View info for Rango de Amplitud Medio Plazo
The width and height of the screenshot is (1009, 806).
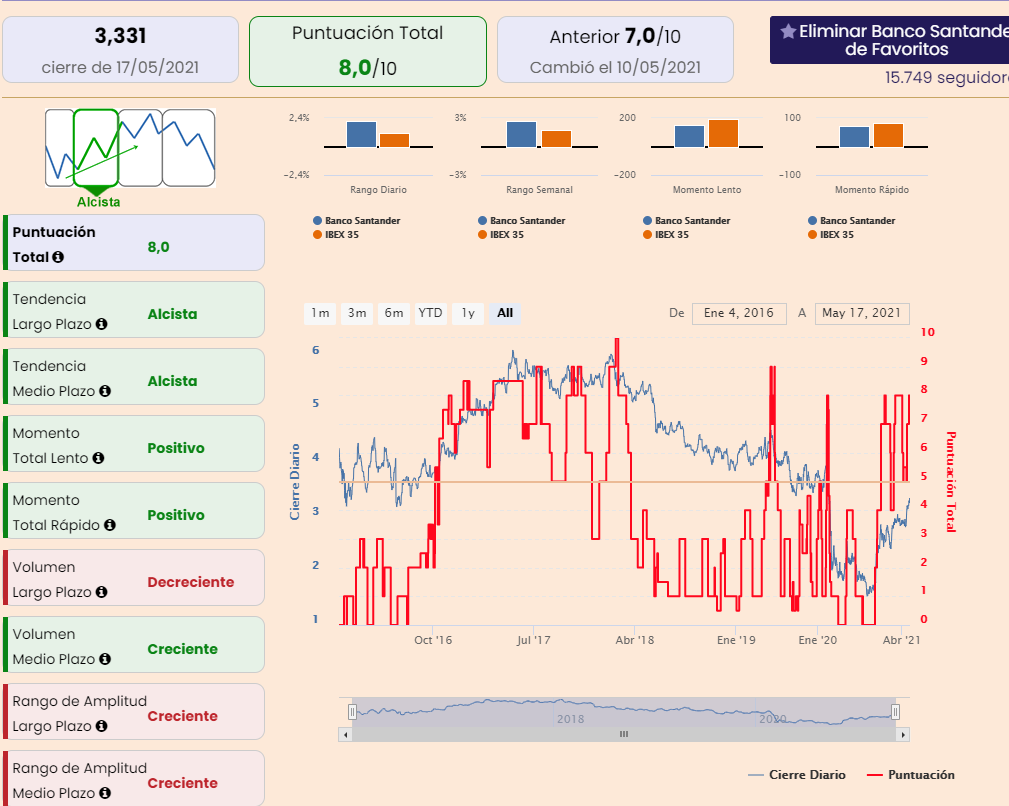coord(105,792)
